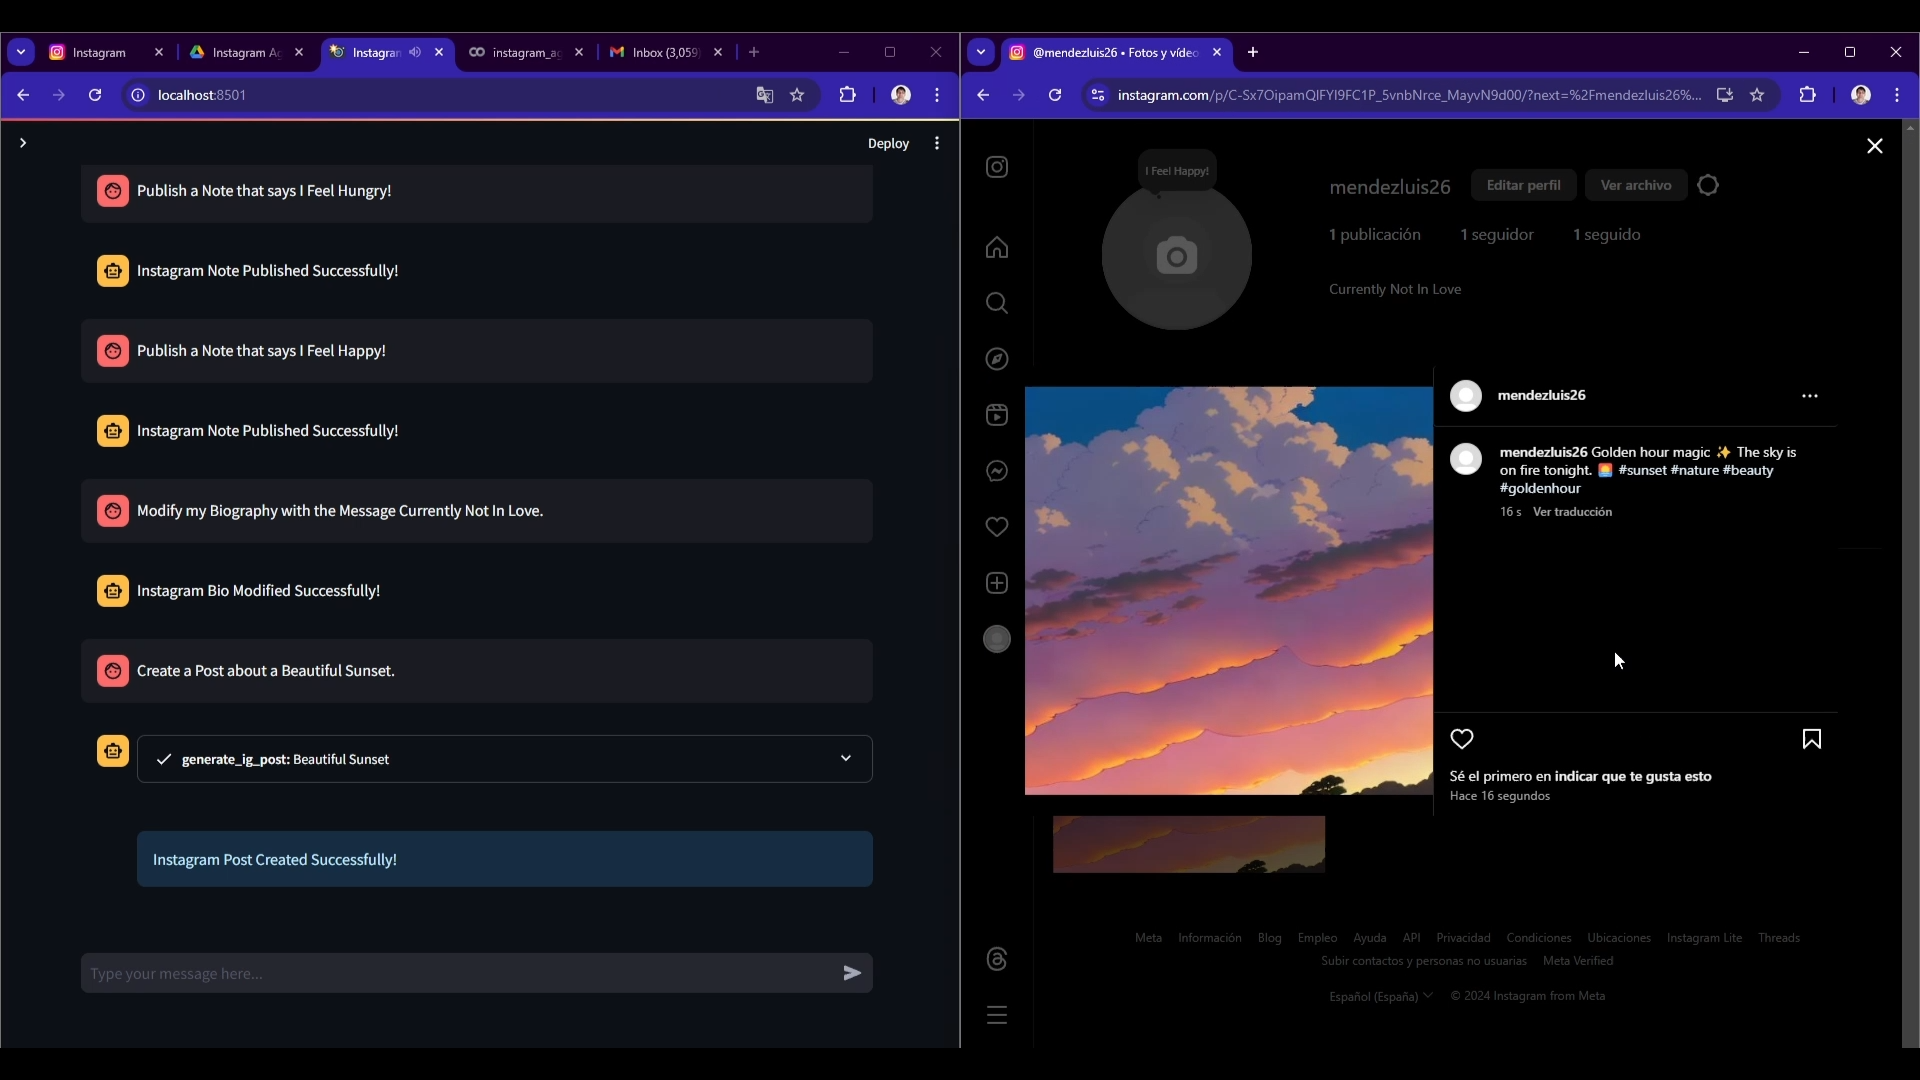Open Instagram Explore compass icon

pos(997,359)
